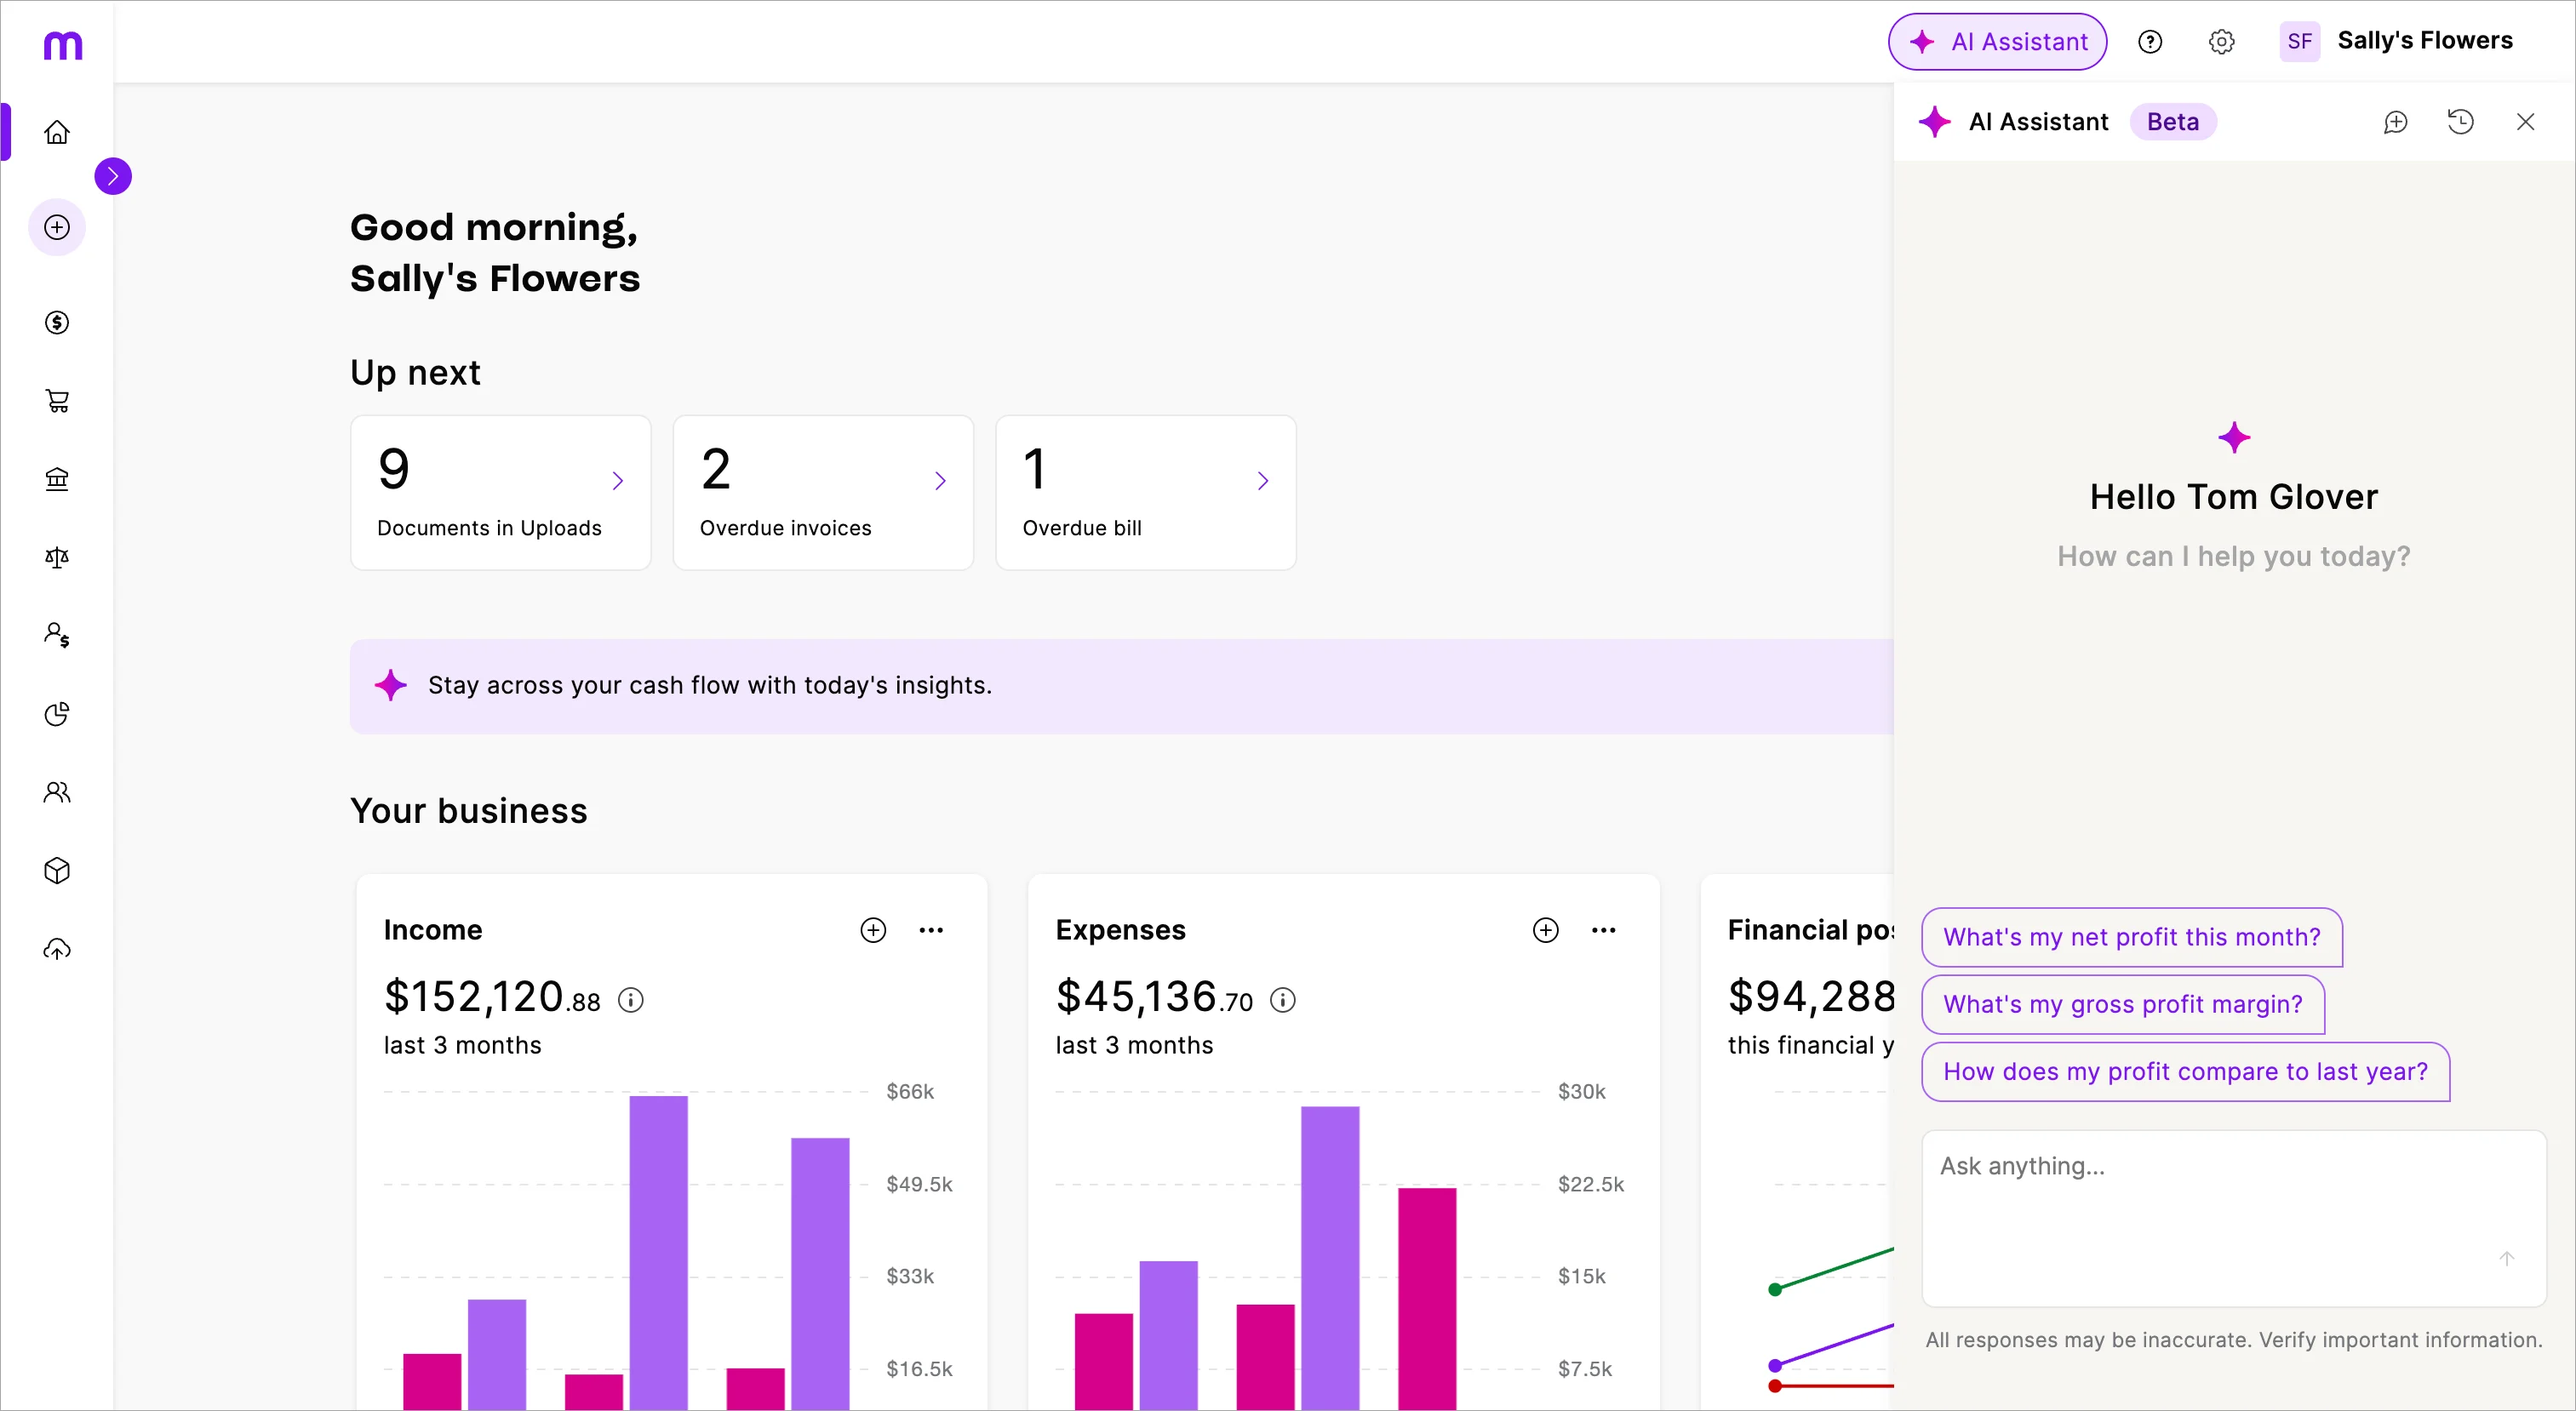Open the Purchases cart icon in sidebar

(x=57, y=400)
